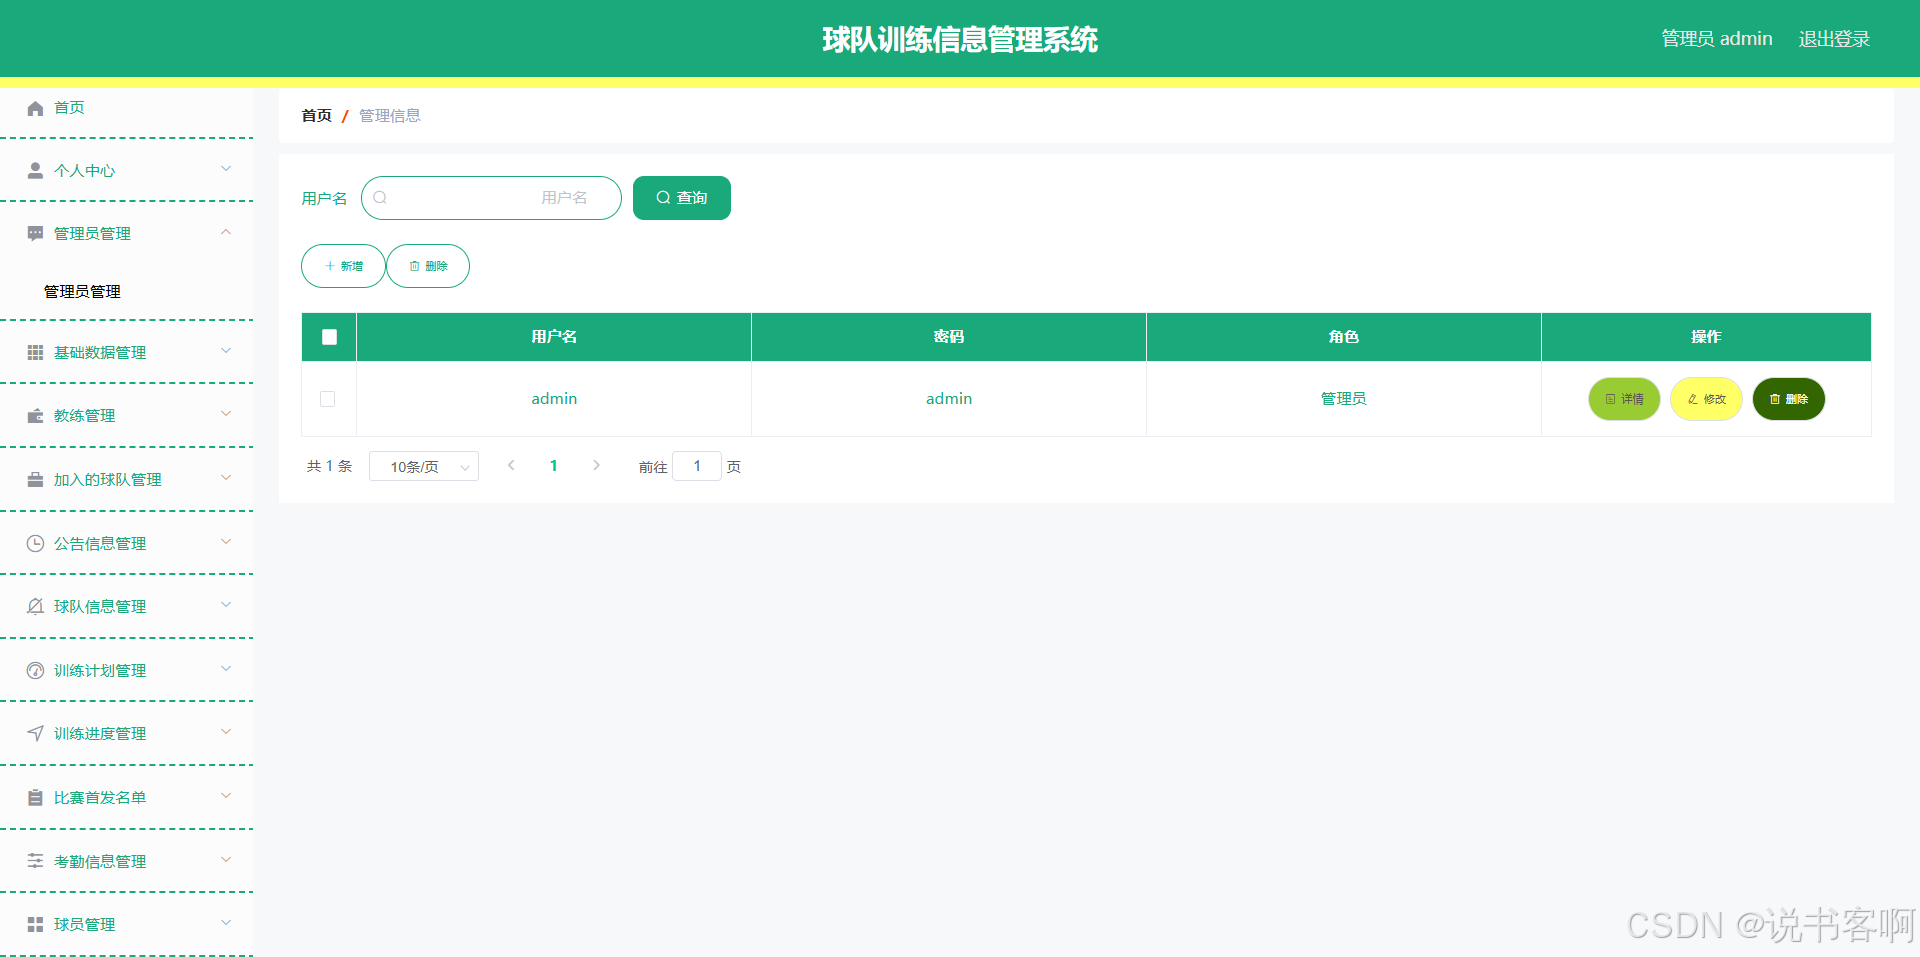
Task: Click the 操作 column header
Action: click(1706, 337)
